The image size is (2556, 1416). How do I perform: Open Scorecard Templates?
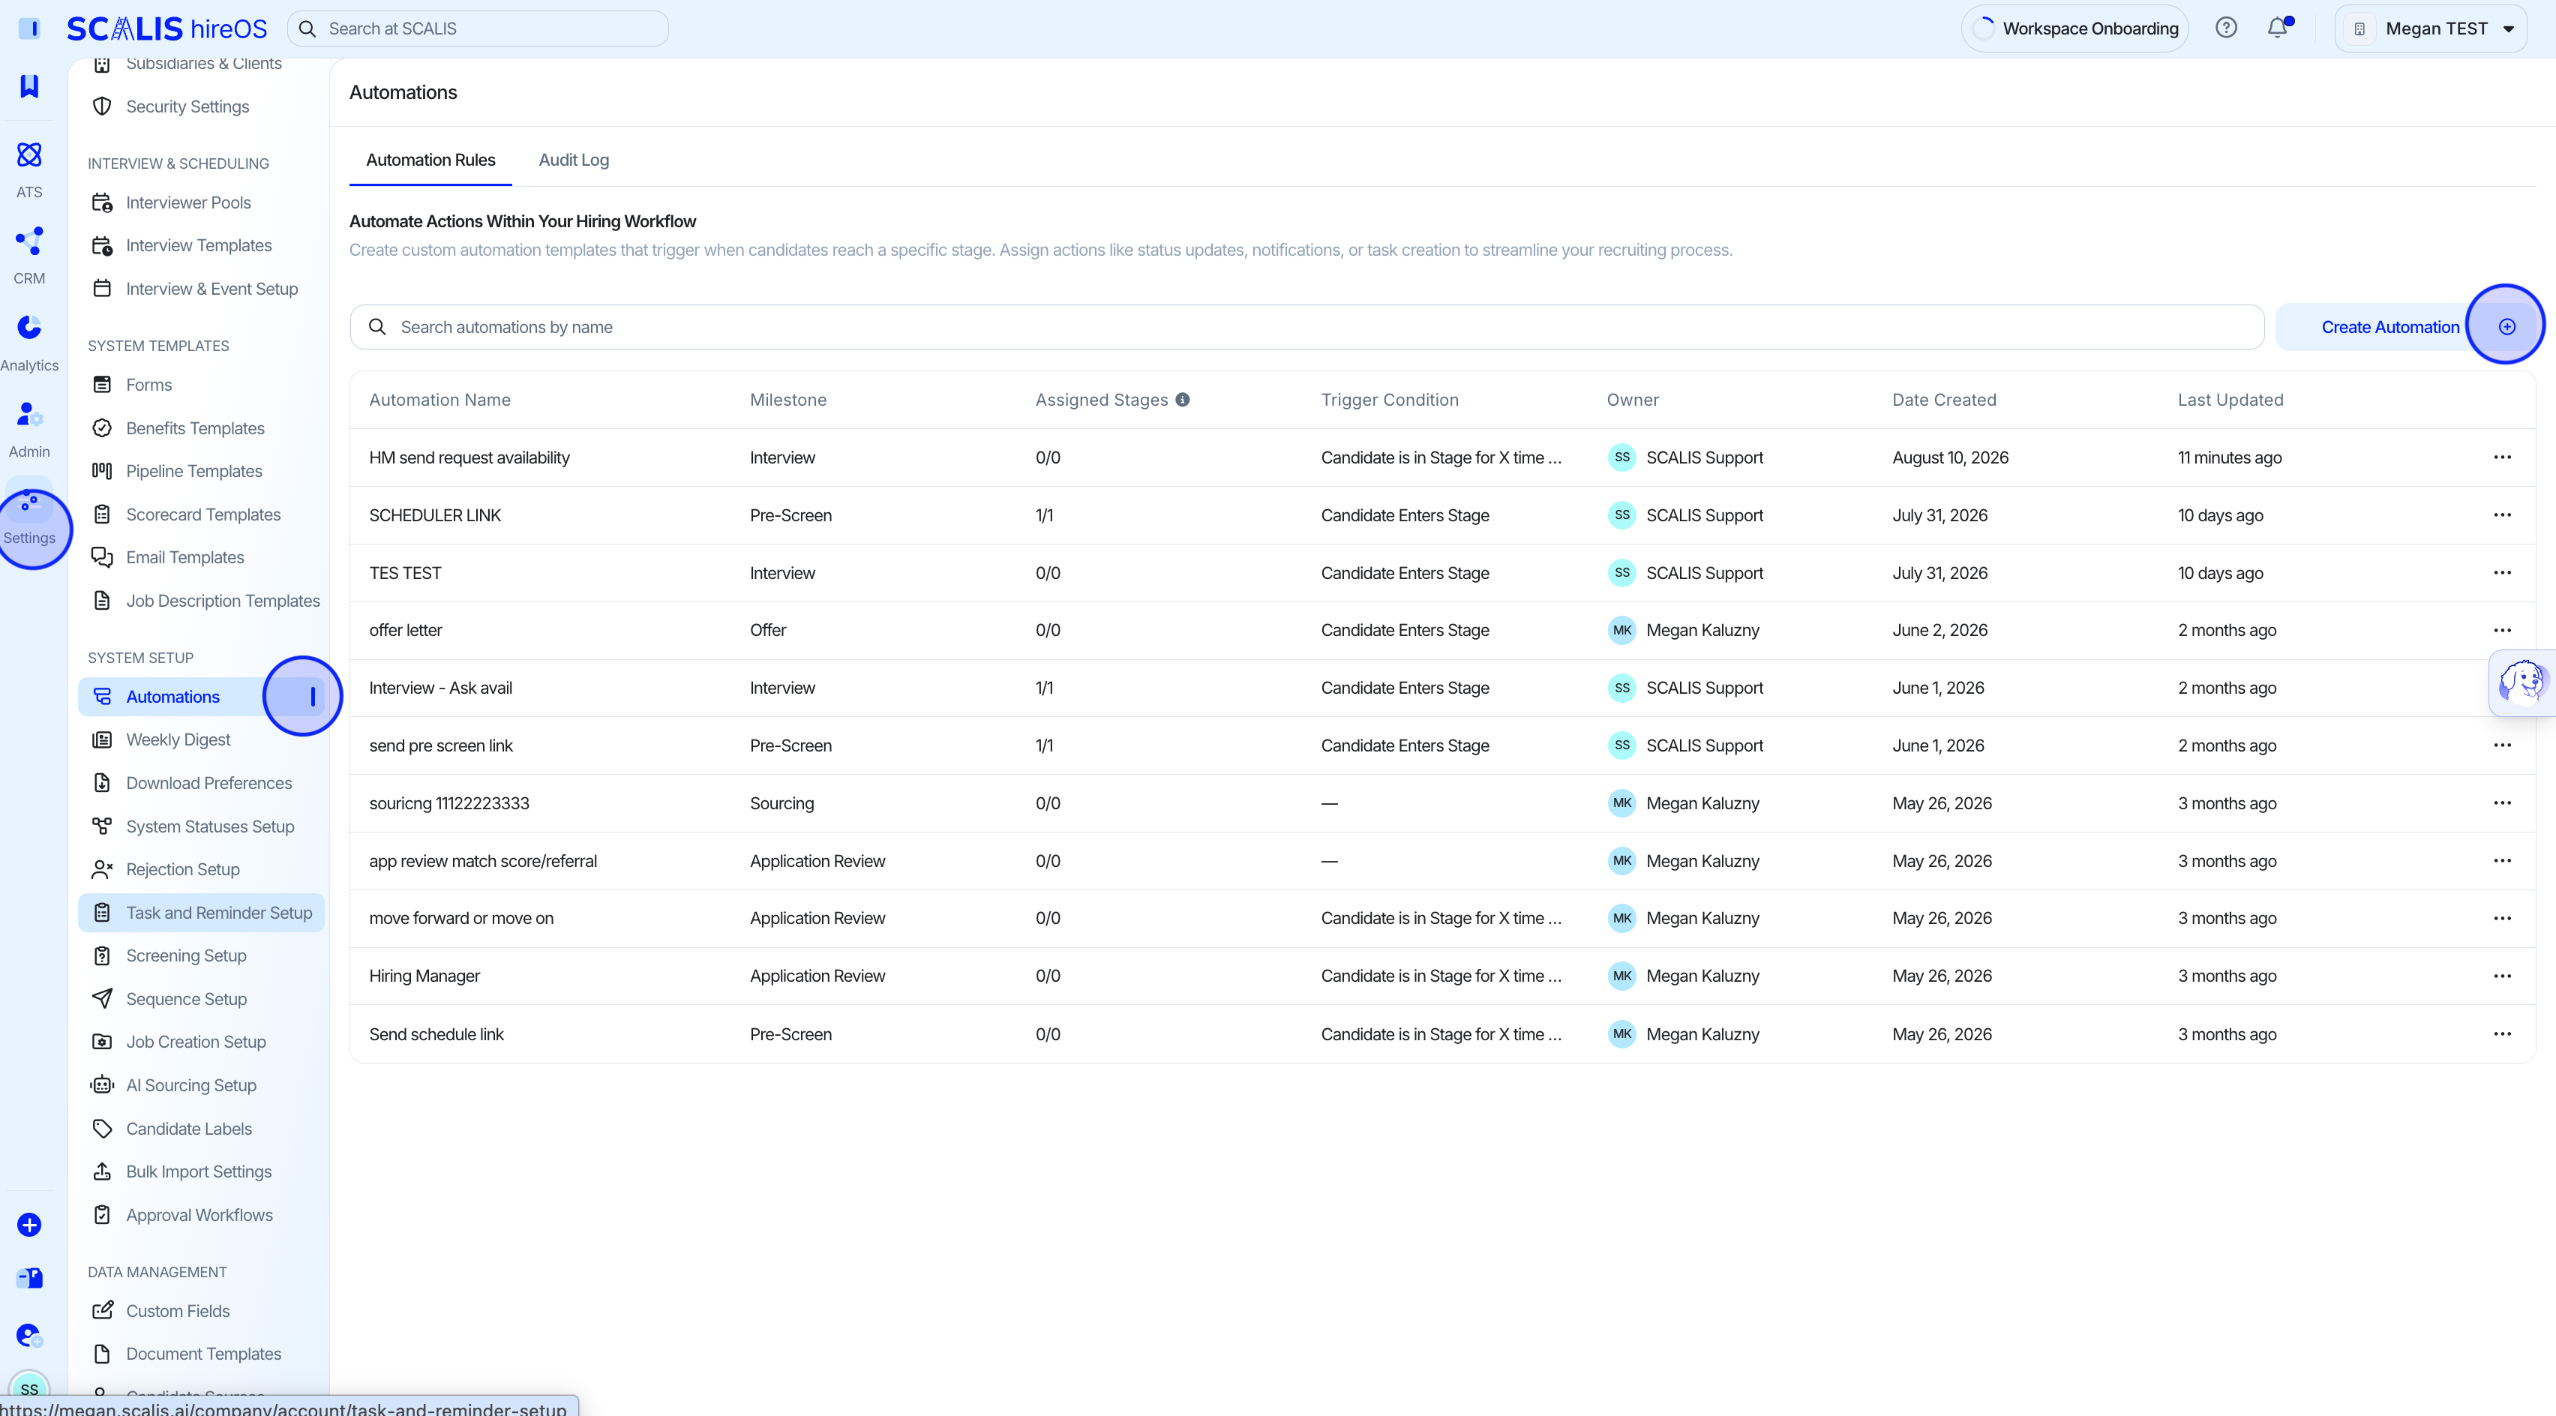click(x=203, y=514)
